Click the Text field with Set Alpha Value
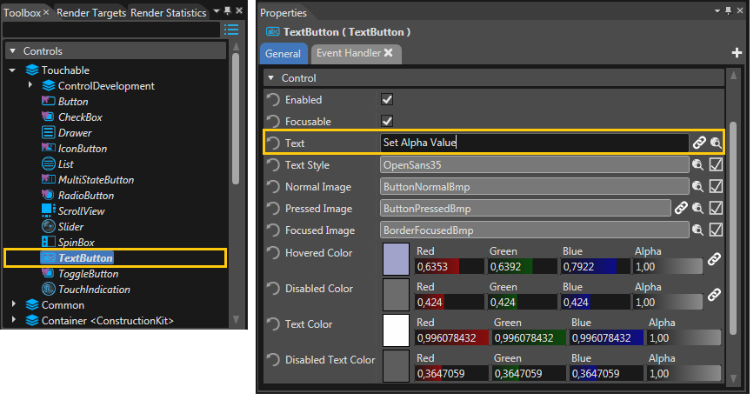 pyautogui.click(x=535, y=143)
